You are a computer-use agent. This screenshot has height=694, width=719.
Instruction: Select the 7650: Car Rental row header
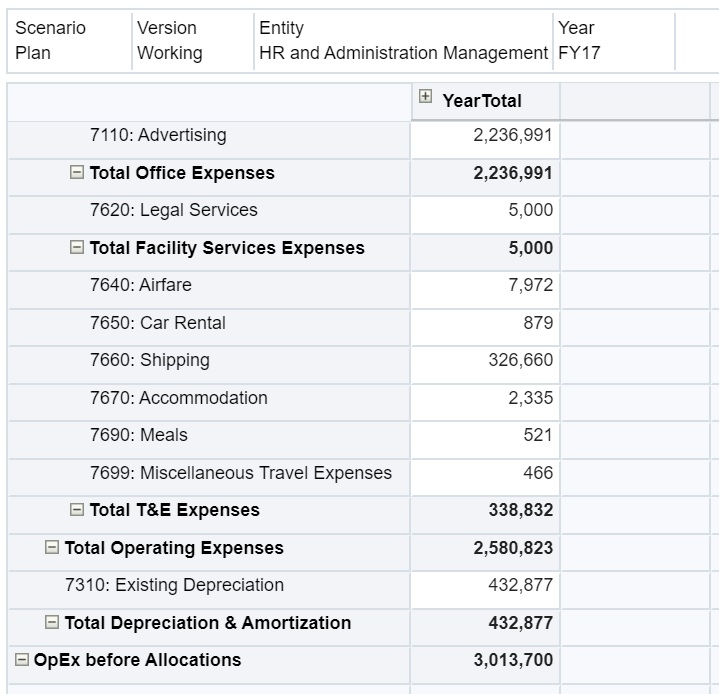click(157, 323)
